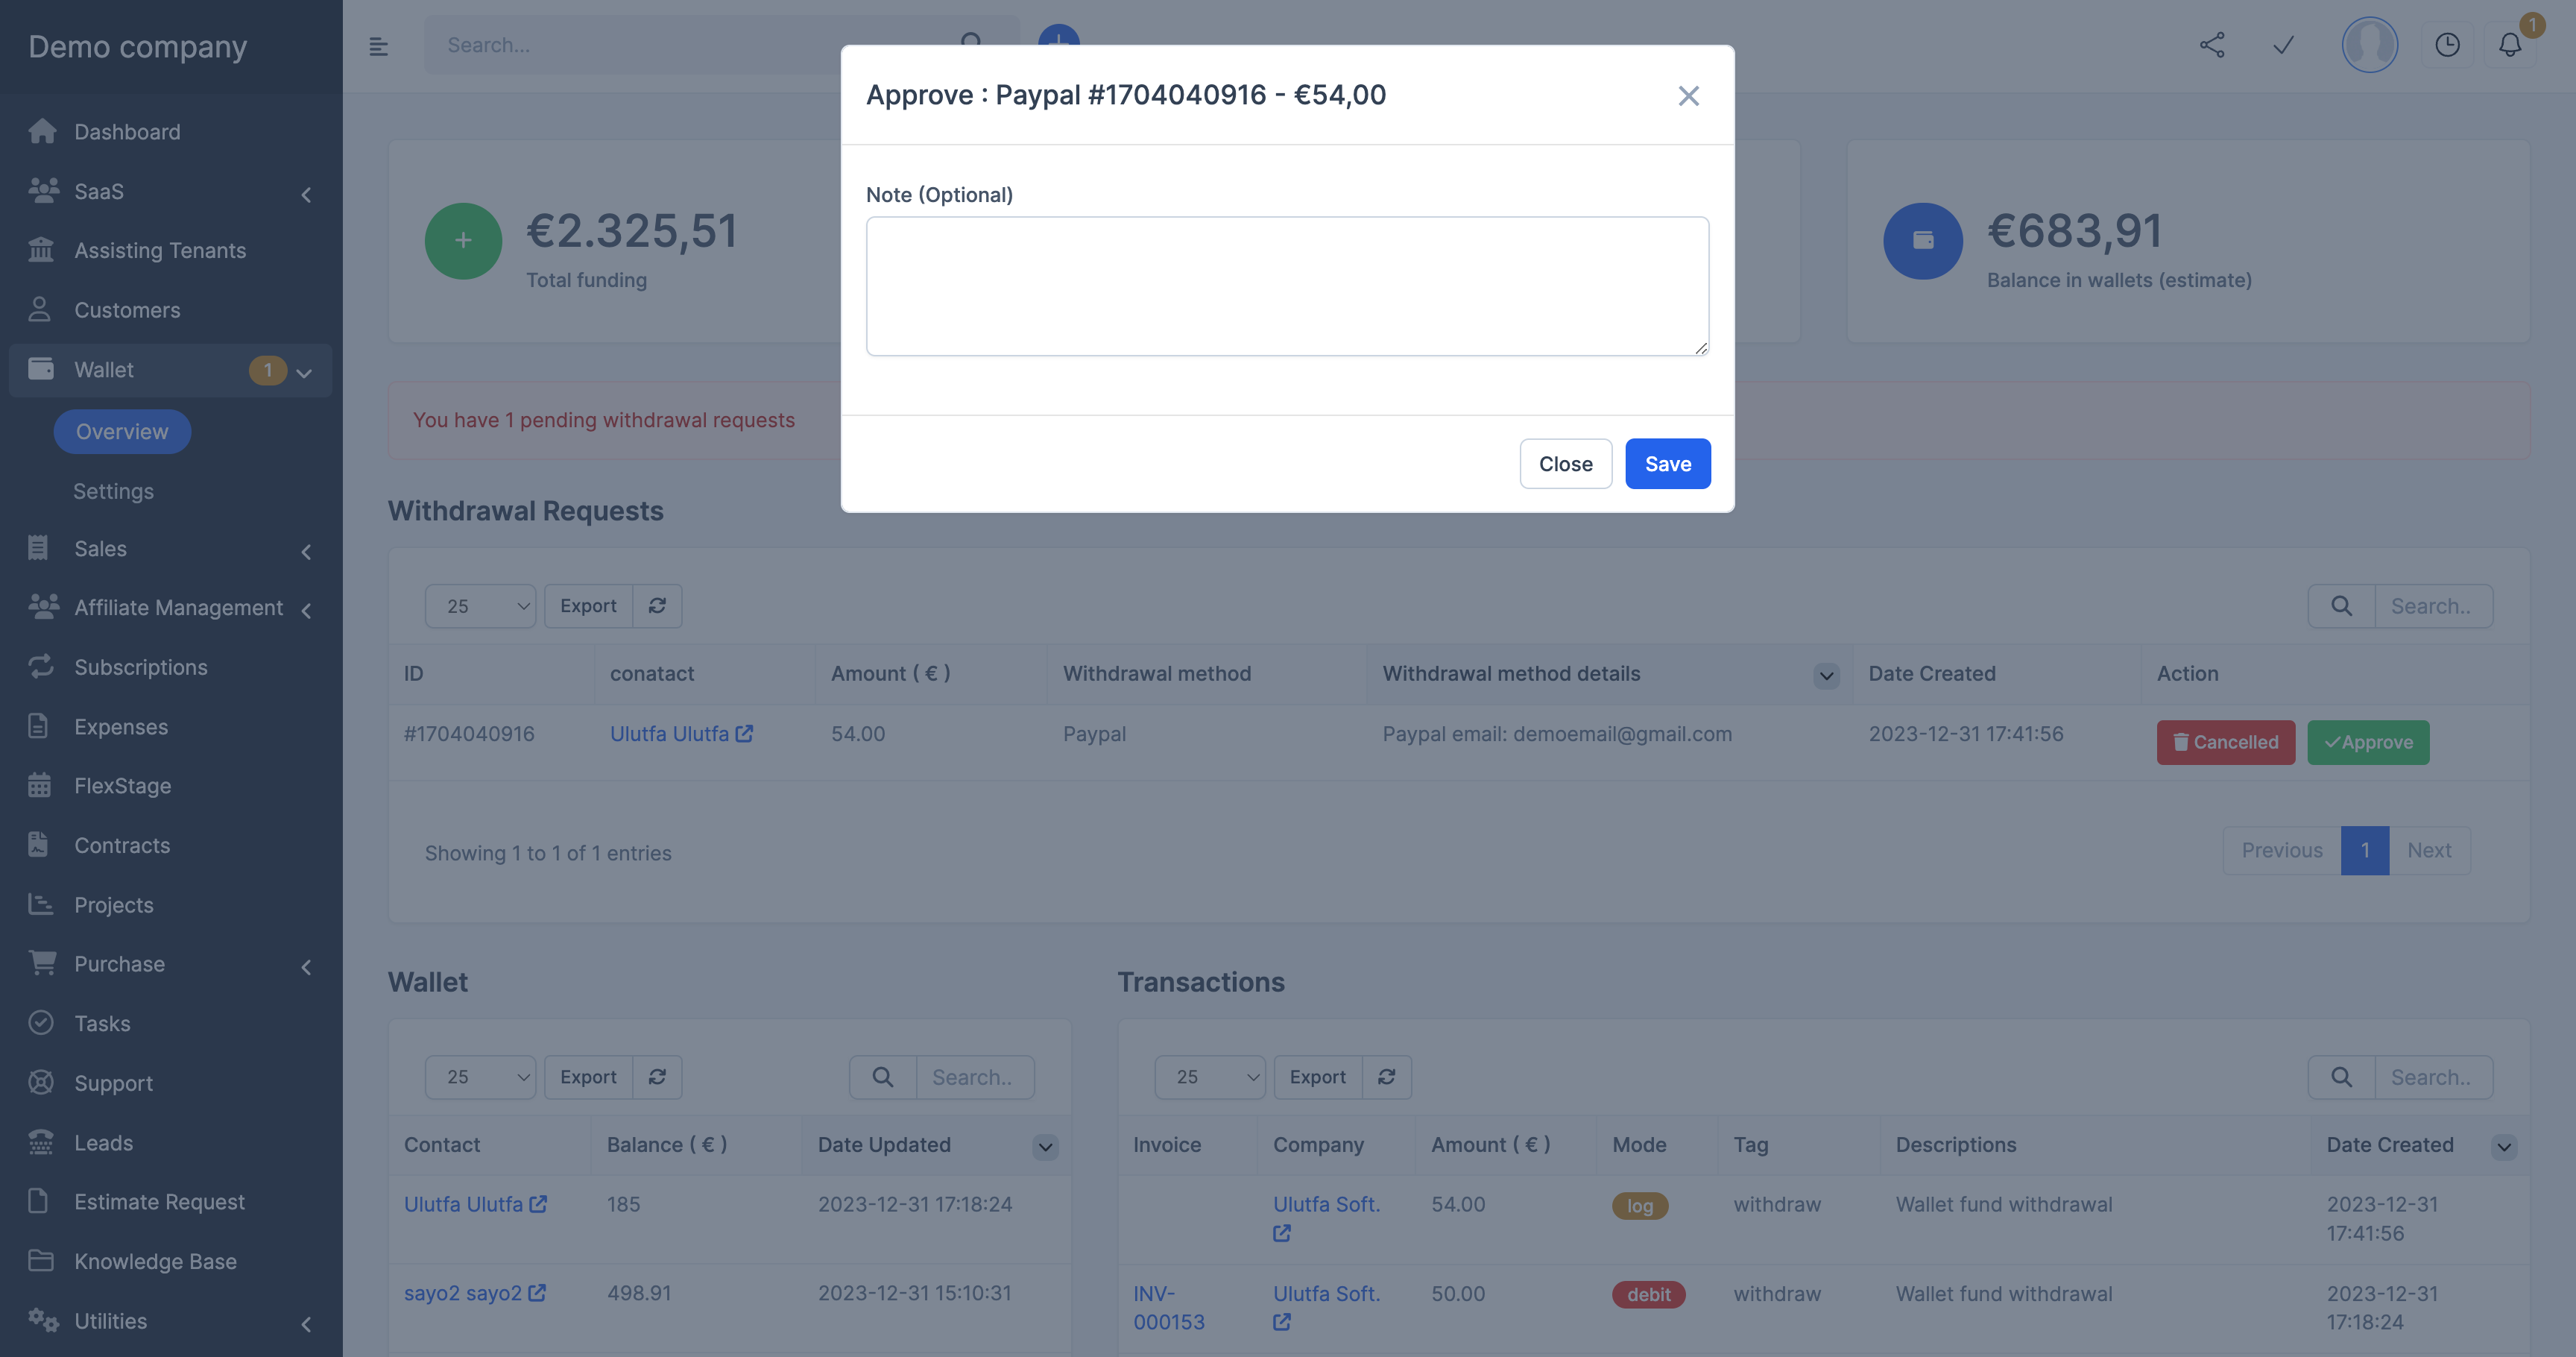Expand the Wallet menu chevron in the sidebar
Screen dimensions: 2576x1357
pyautogui.click(x=304, y=371)
